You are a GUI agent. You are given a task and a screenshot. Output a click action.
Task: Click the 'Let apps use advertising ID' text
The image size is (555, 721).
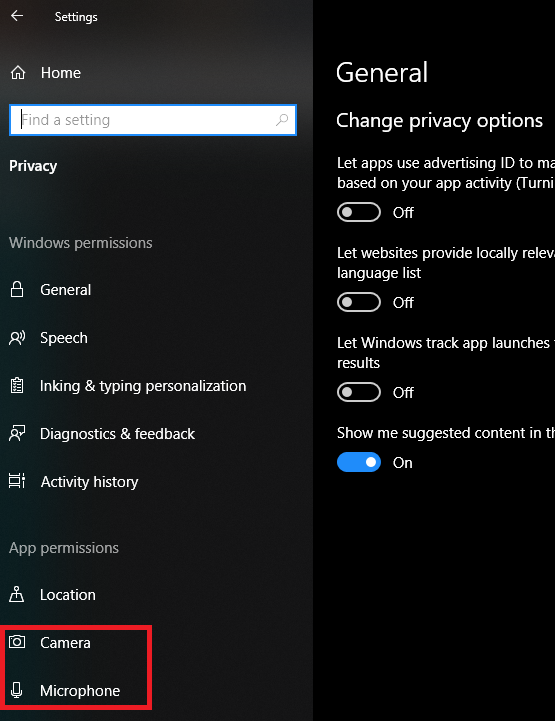click(x=446, y=173)
